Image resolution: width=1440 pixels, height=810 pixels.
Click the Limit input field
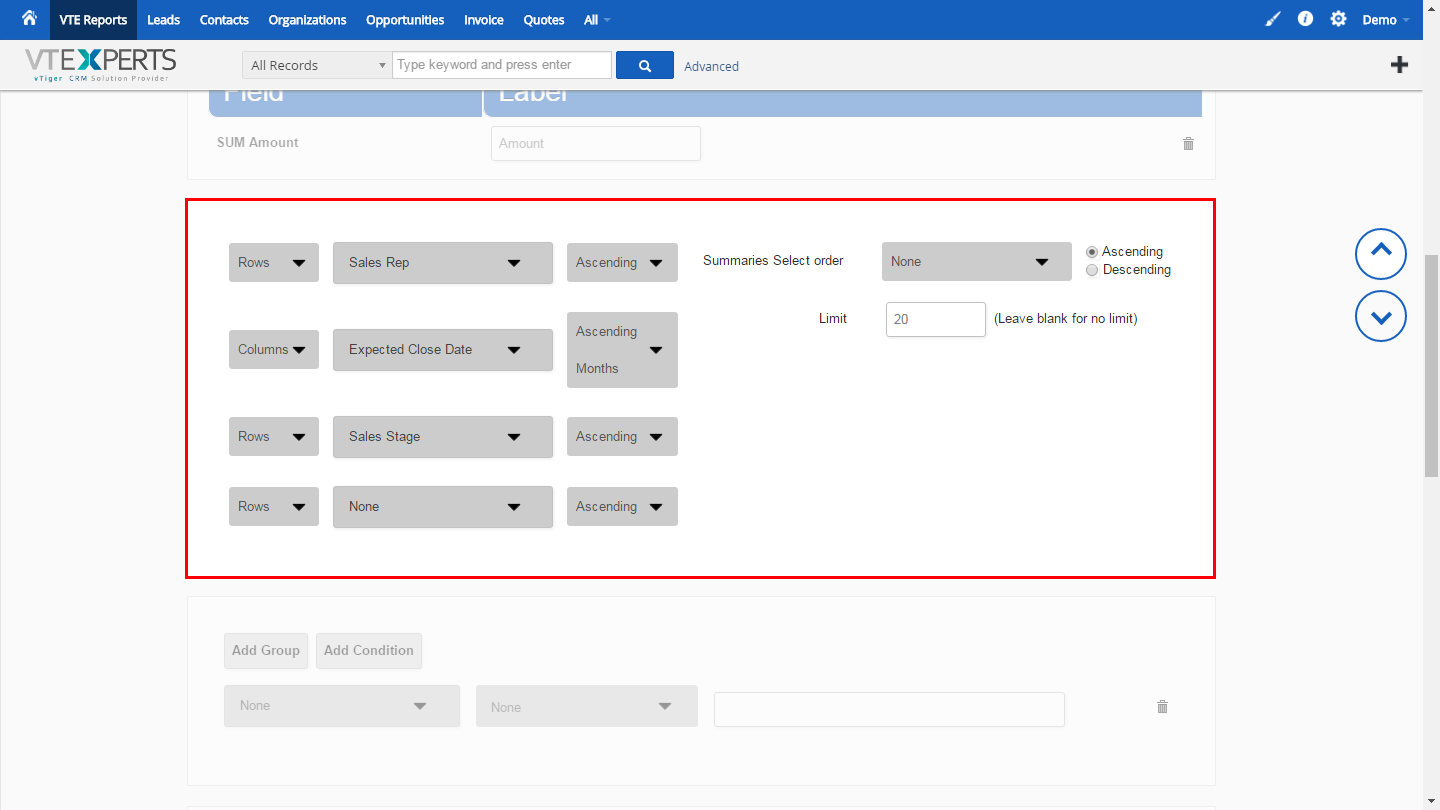click(x=936, y=319)
